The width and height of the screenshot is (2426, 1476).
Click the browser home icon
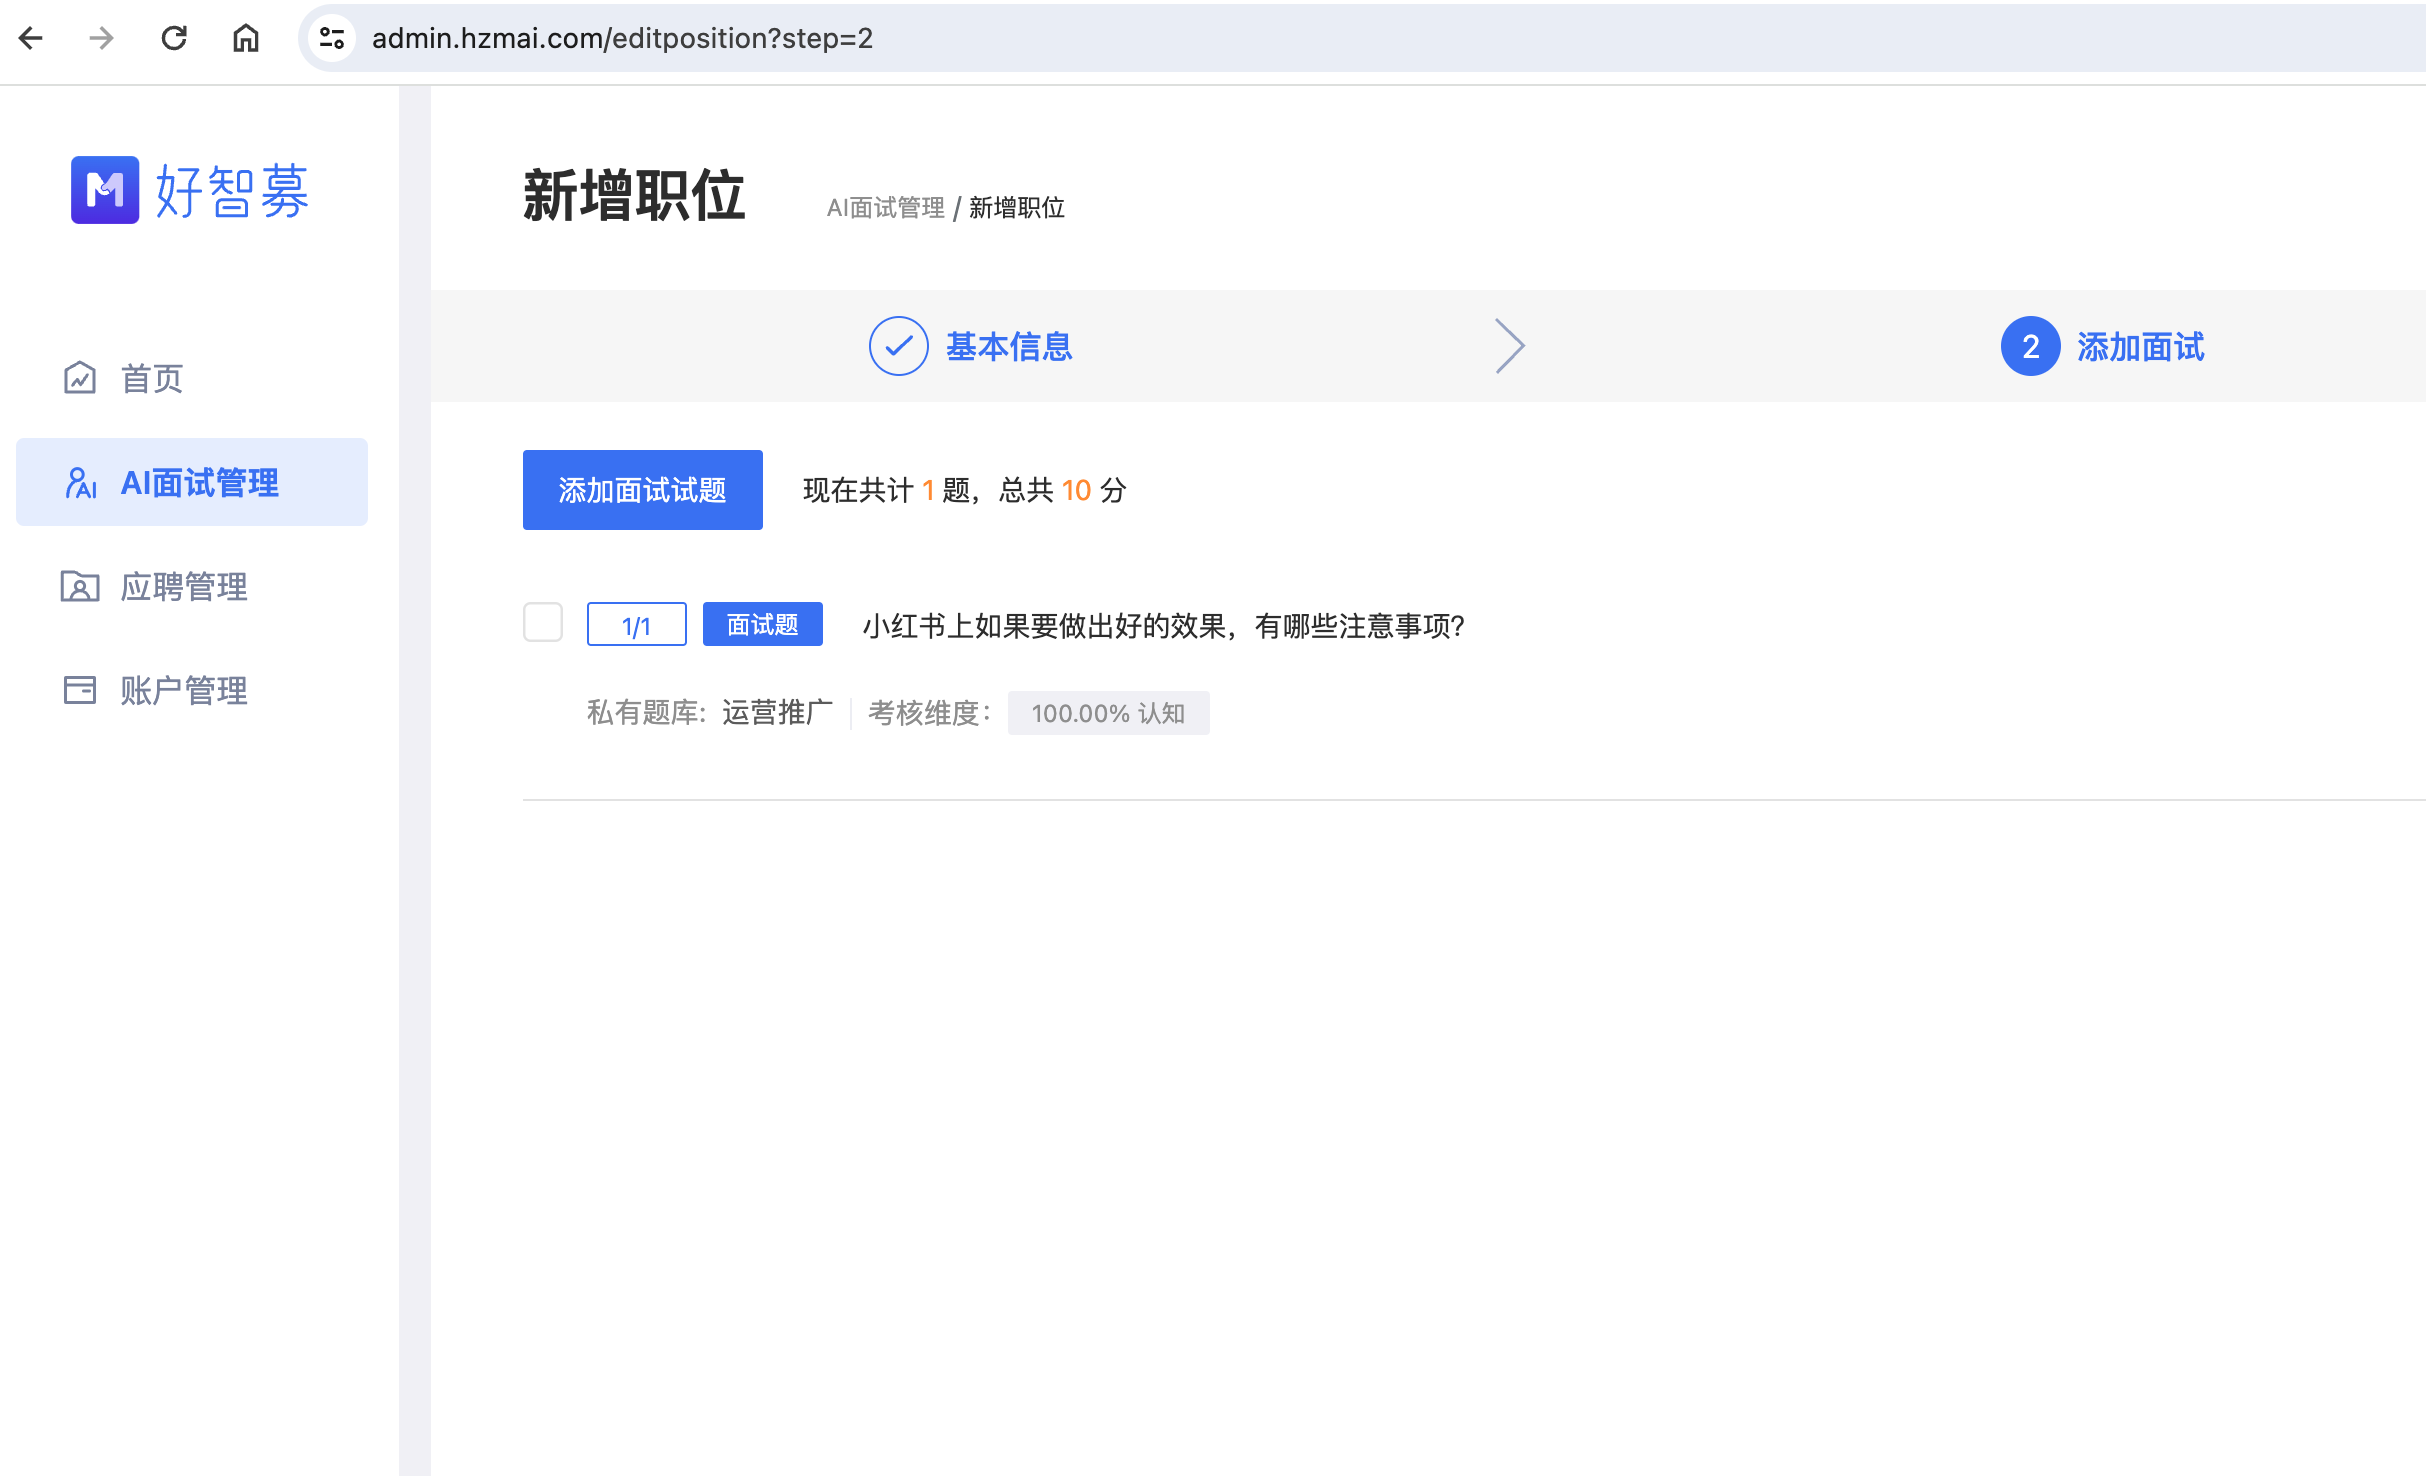click(x=245, y=38)
